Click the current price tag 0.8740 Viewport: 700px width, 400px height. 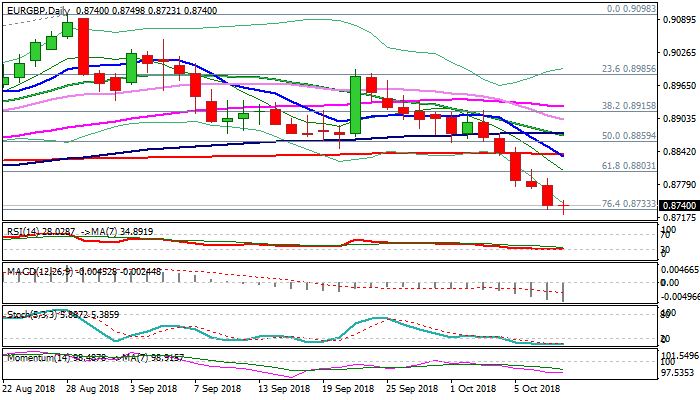click(x=676, y=204)
